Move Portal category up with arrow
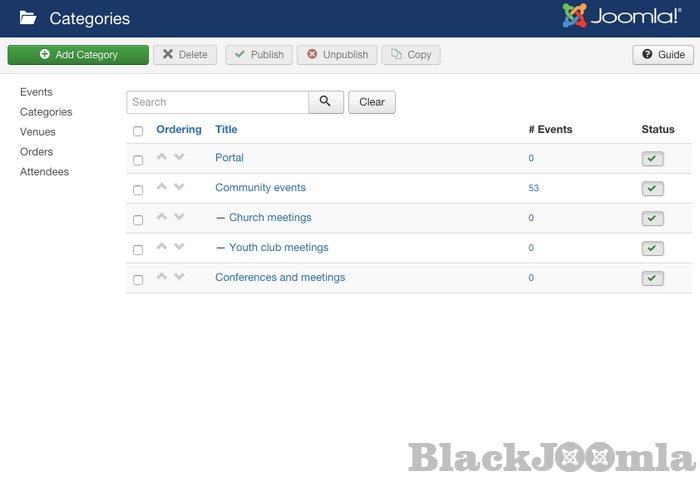The height and width of the screenshot is (477, 700). click(162, 157)
